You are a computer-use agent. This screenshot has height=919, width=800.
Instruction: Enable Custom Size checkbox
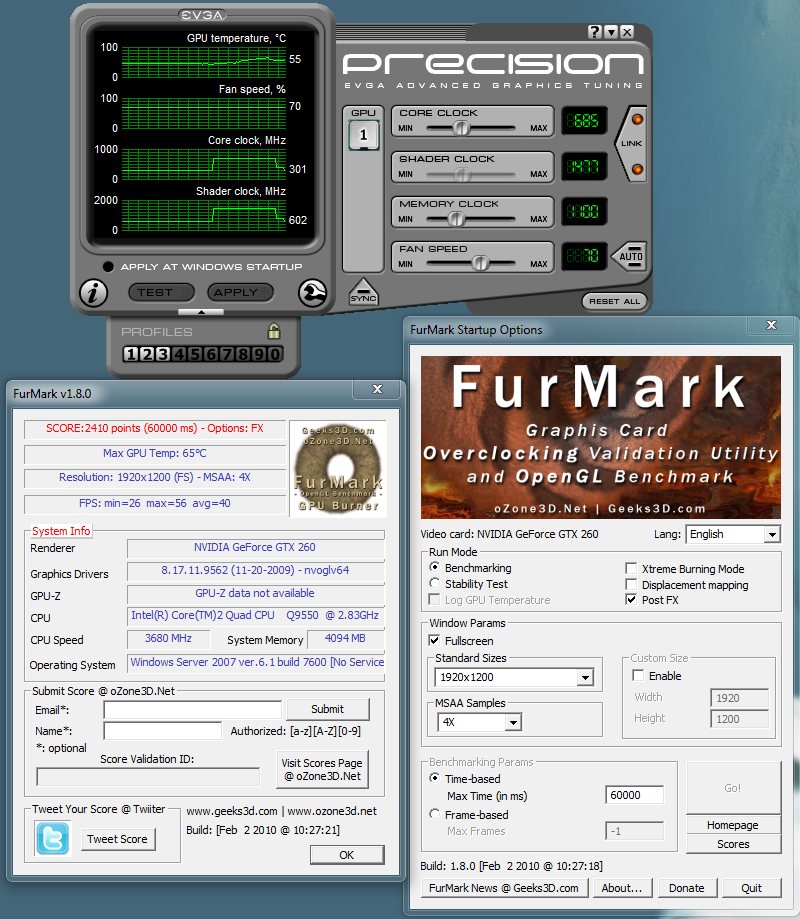click(638, 676)
